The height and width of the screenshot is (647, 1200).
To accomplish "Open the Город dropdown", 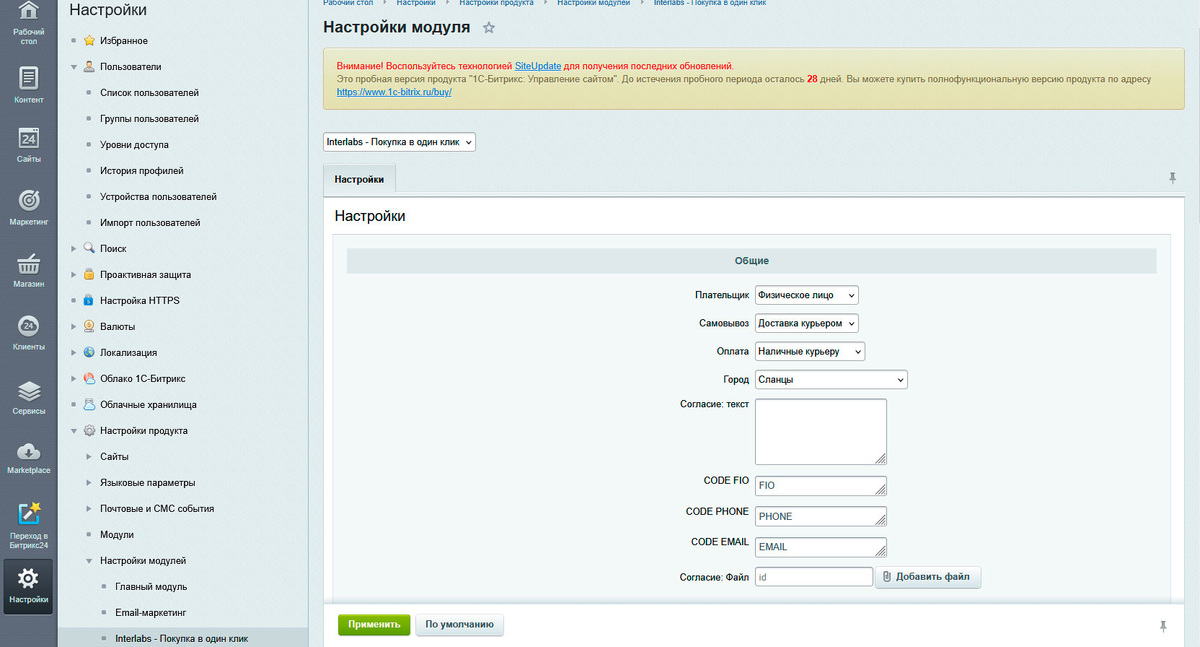I will [x=831, y=379].
